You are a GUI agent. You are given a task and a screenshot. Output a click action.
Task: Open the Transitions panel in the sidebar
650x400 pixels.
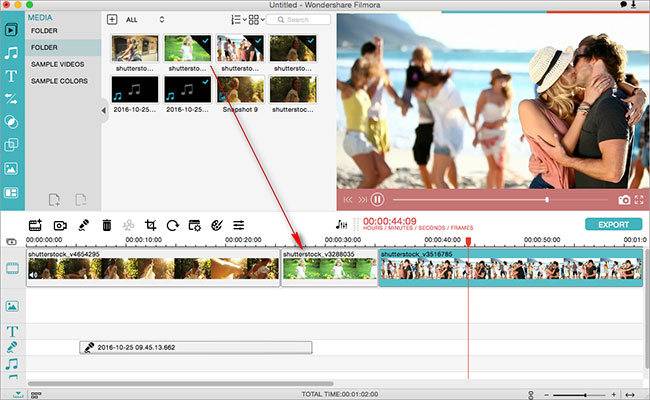(x=12, y=99)
